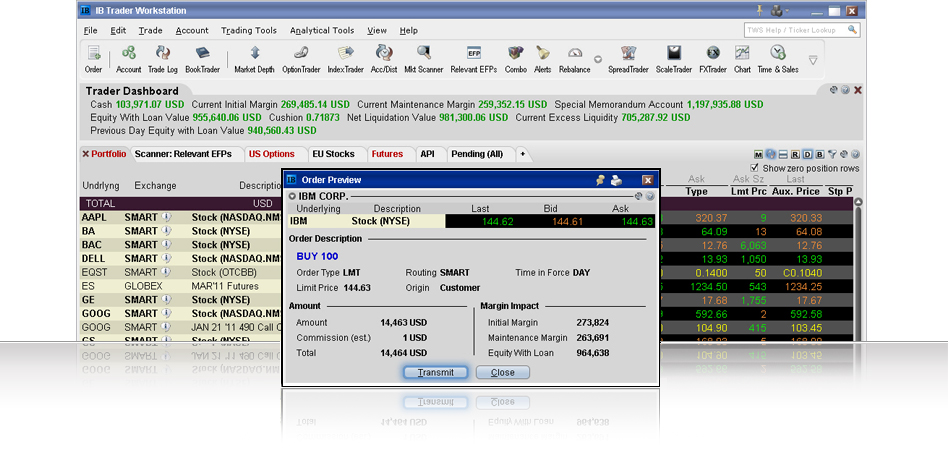Open the Trade Log
The height and width of the screenshot is (460, 948).
163,59
